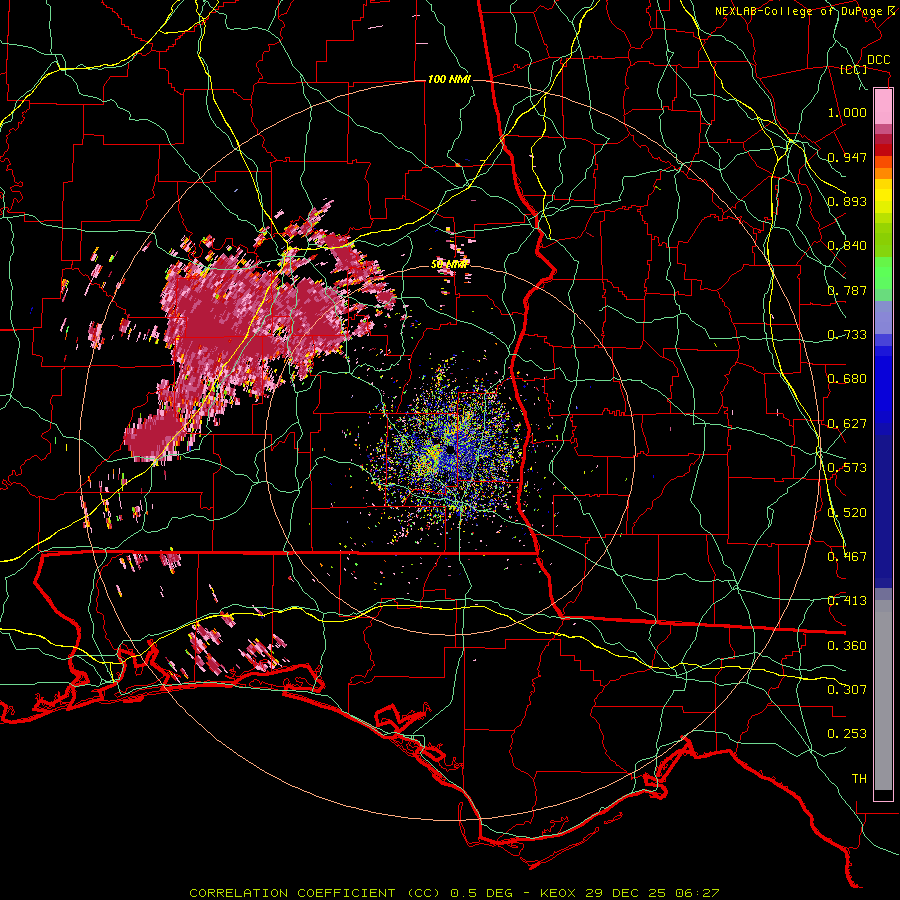
Task: Select the 0.787 scale label
Action: click(x=847, y=290)
